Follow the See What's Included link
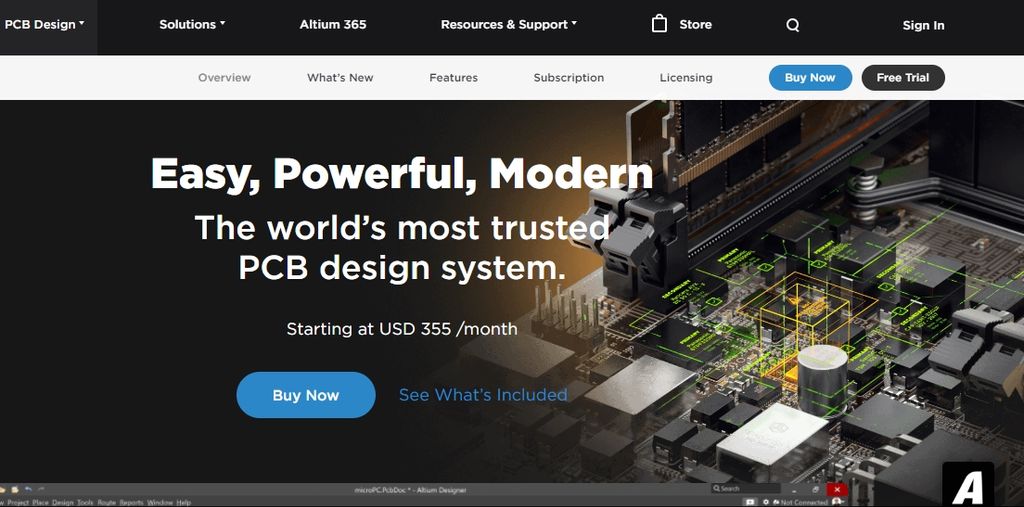This screenshot has height=507, width=1024. click(x=483, y=395)
